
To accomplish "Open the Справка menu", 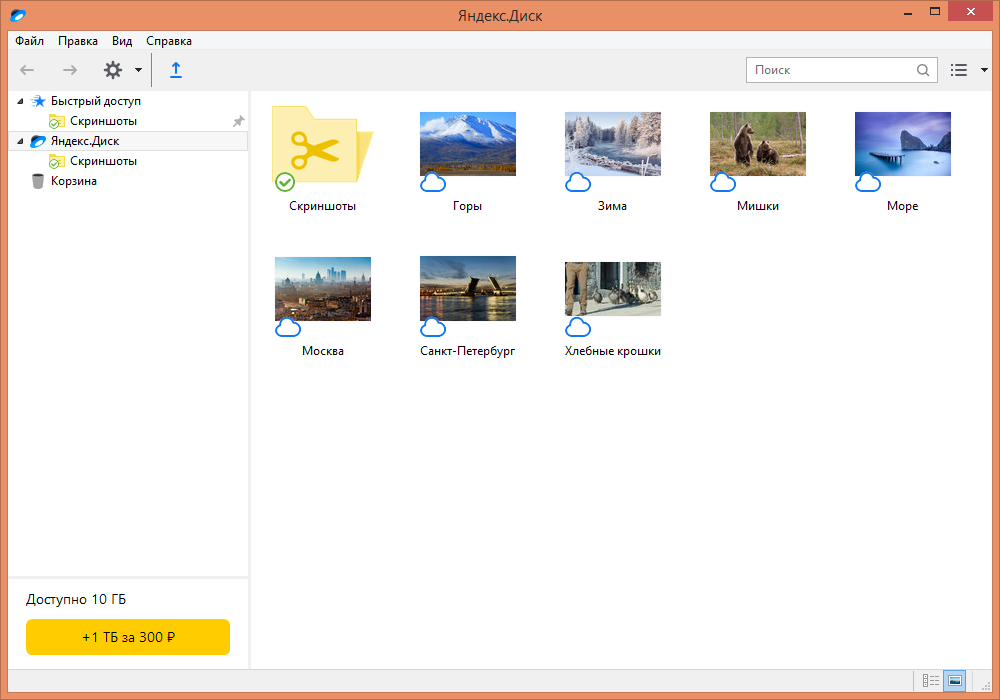I will [169, 41].
